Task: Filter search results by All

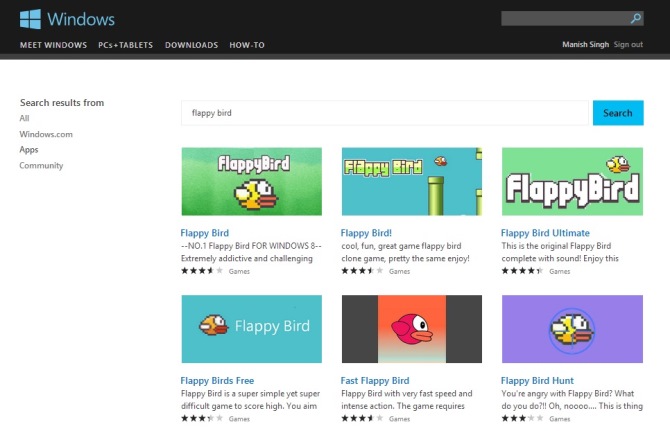Action: coord(24,118)
